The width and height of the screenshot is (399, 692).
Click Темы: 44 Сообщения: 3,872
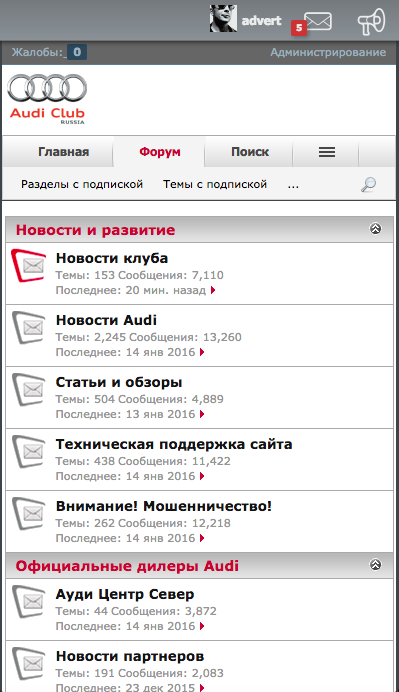pos(136,611)
